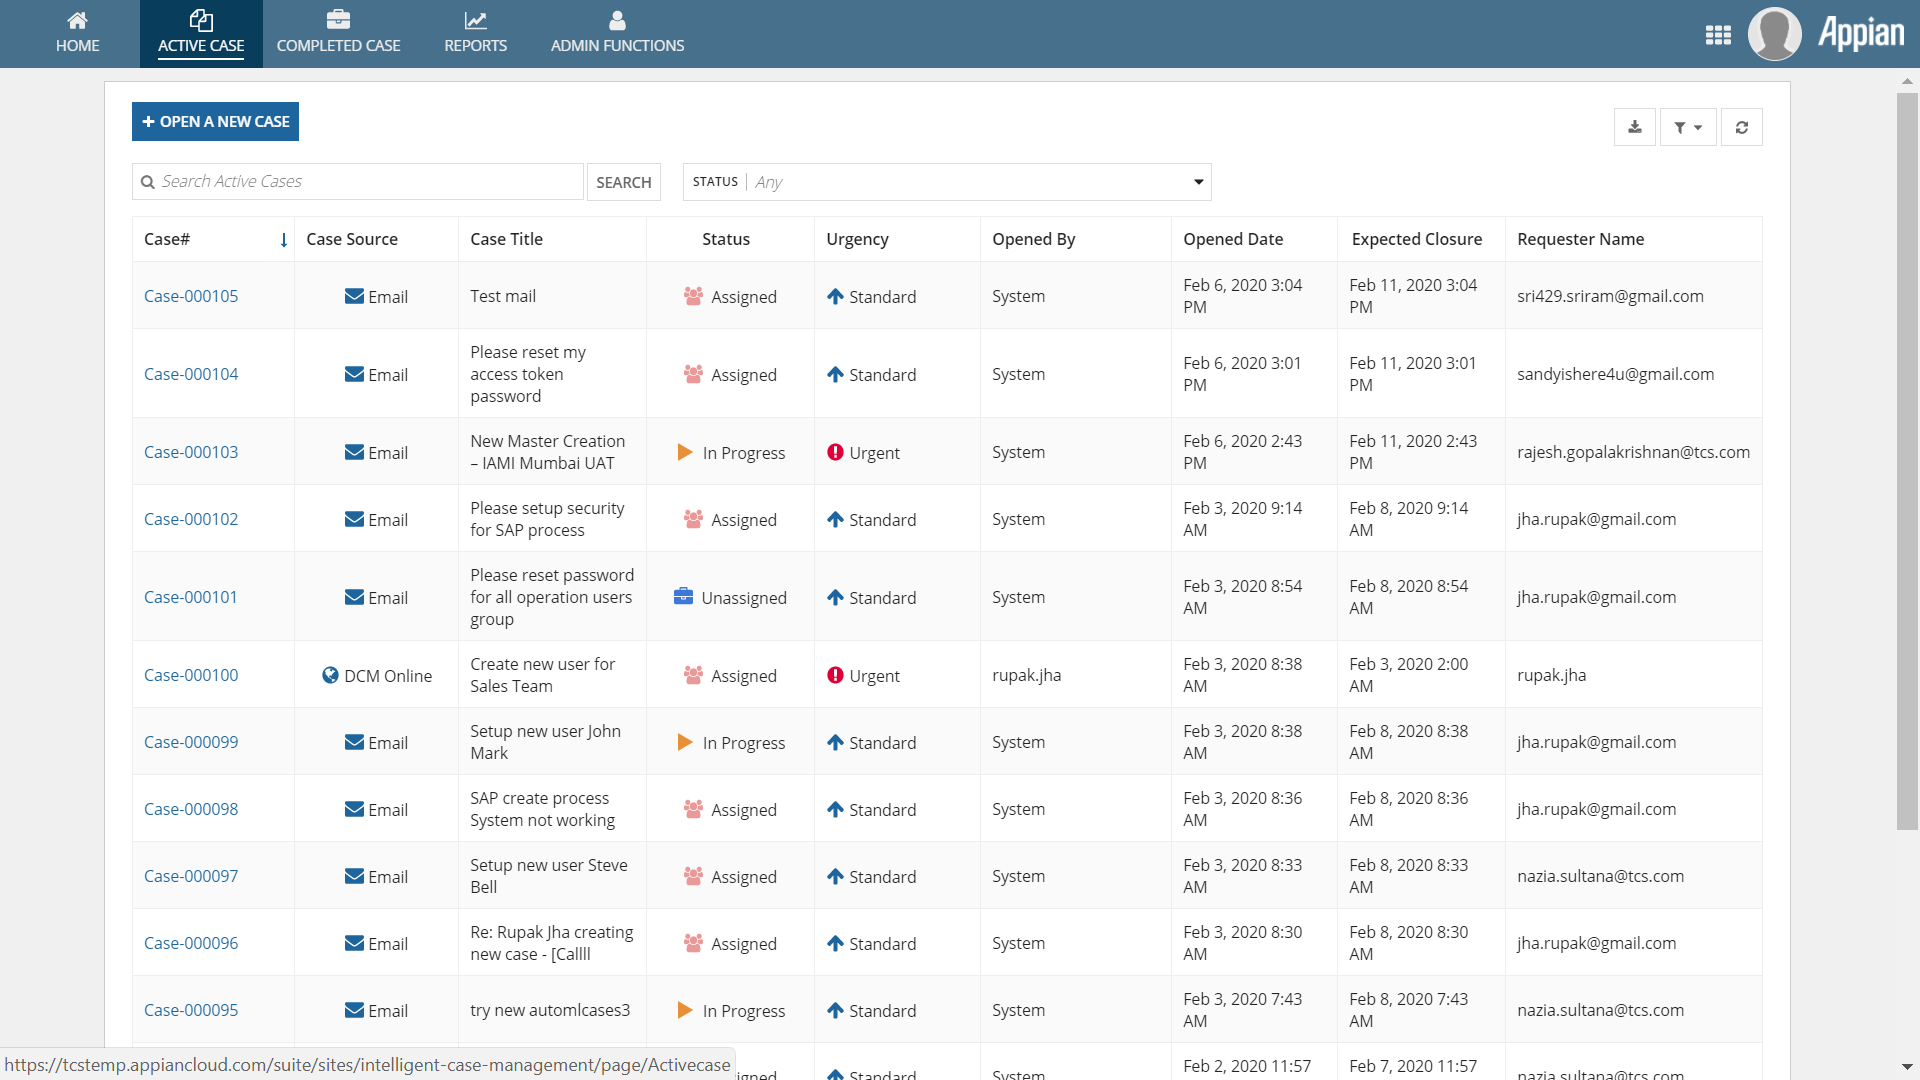The height and width of the screenshot is (1080, 1920).
Task: Open the apps grid navigation icon
Action: coord(1718,35)
